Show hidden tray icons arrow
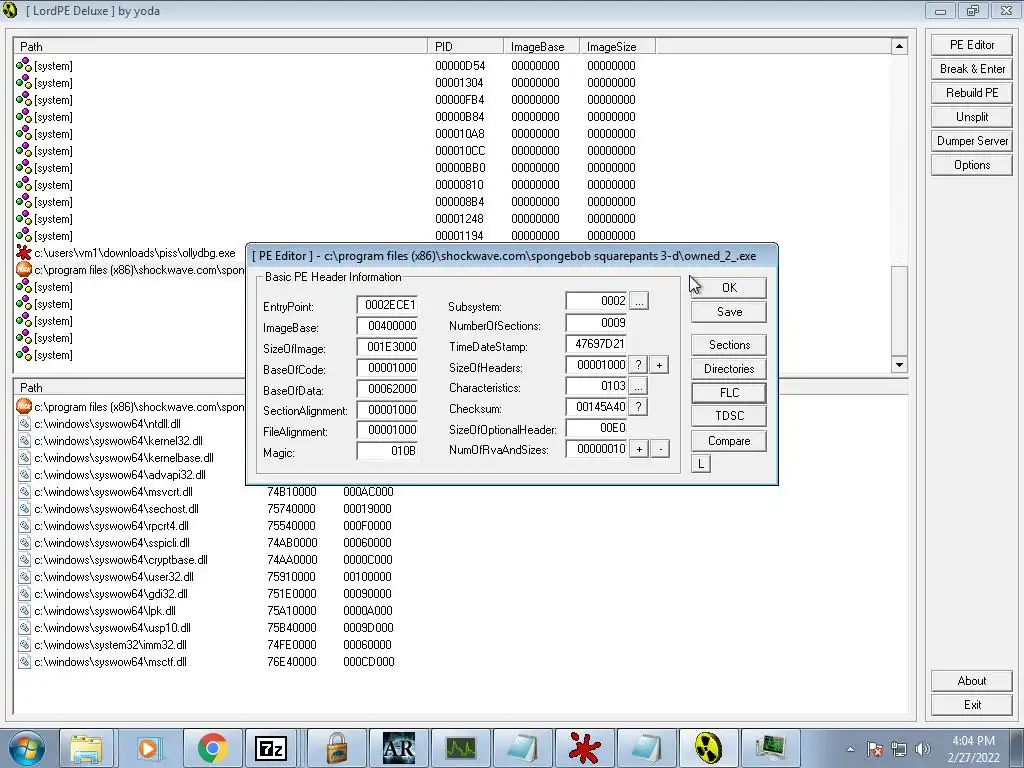This screenshot has width=1024, height=768. tap(850, 749)
